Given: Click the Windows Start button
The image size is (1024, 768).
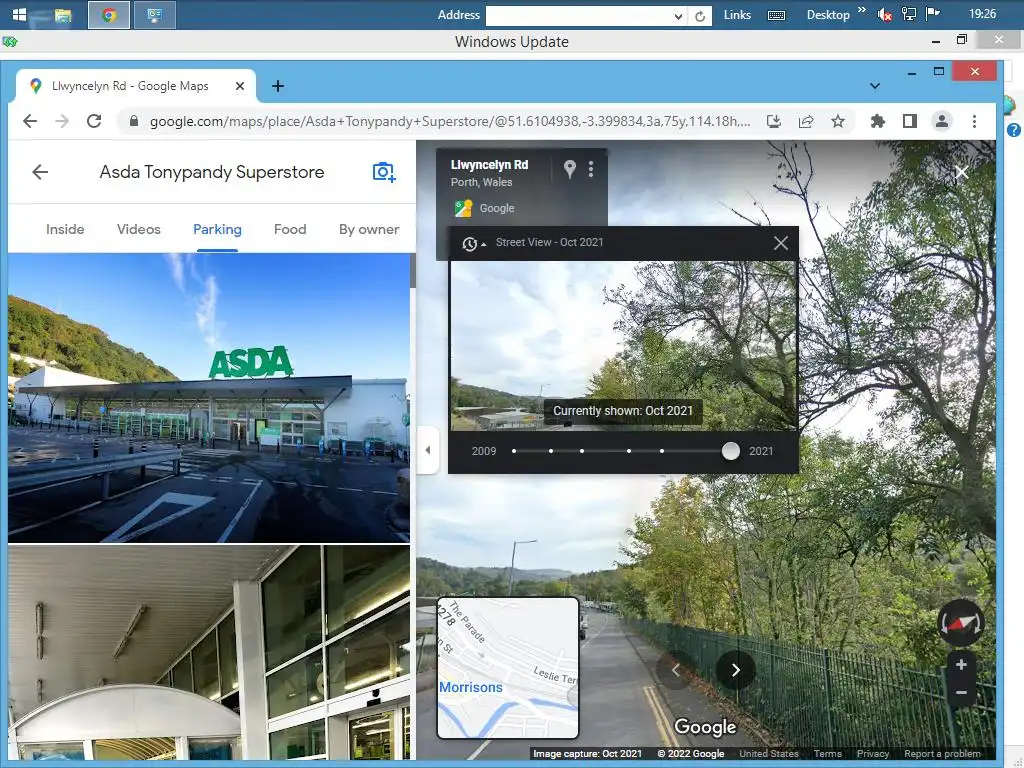Looking at the screenshot, I should (x=19, y=14).
